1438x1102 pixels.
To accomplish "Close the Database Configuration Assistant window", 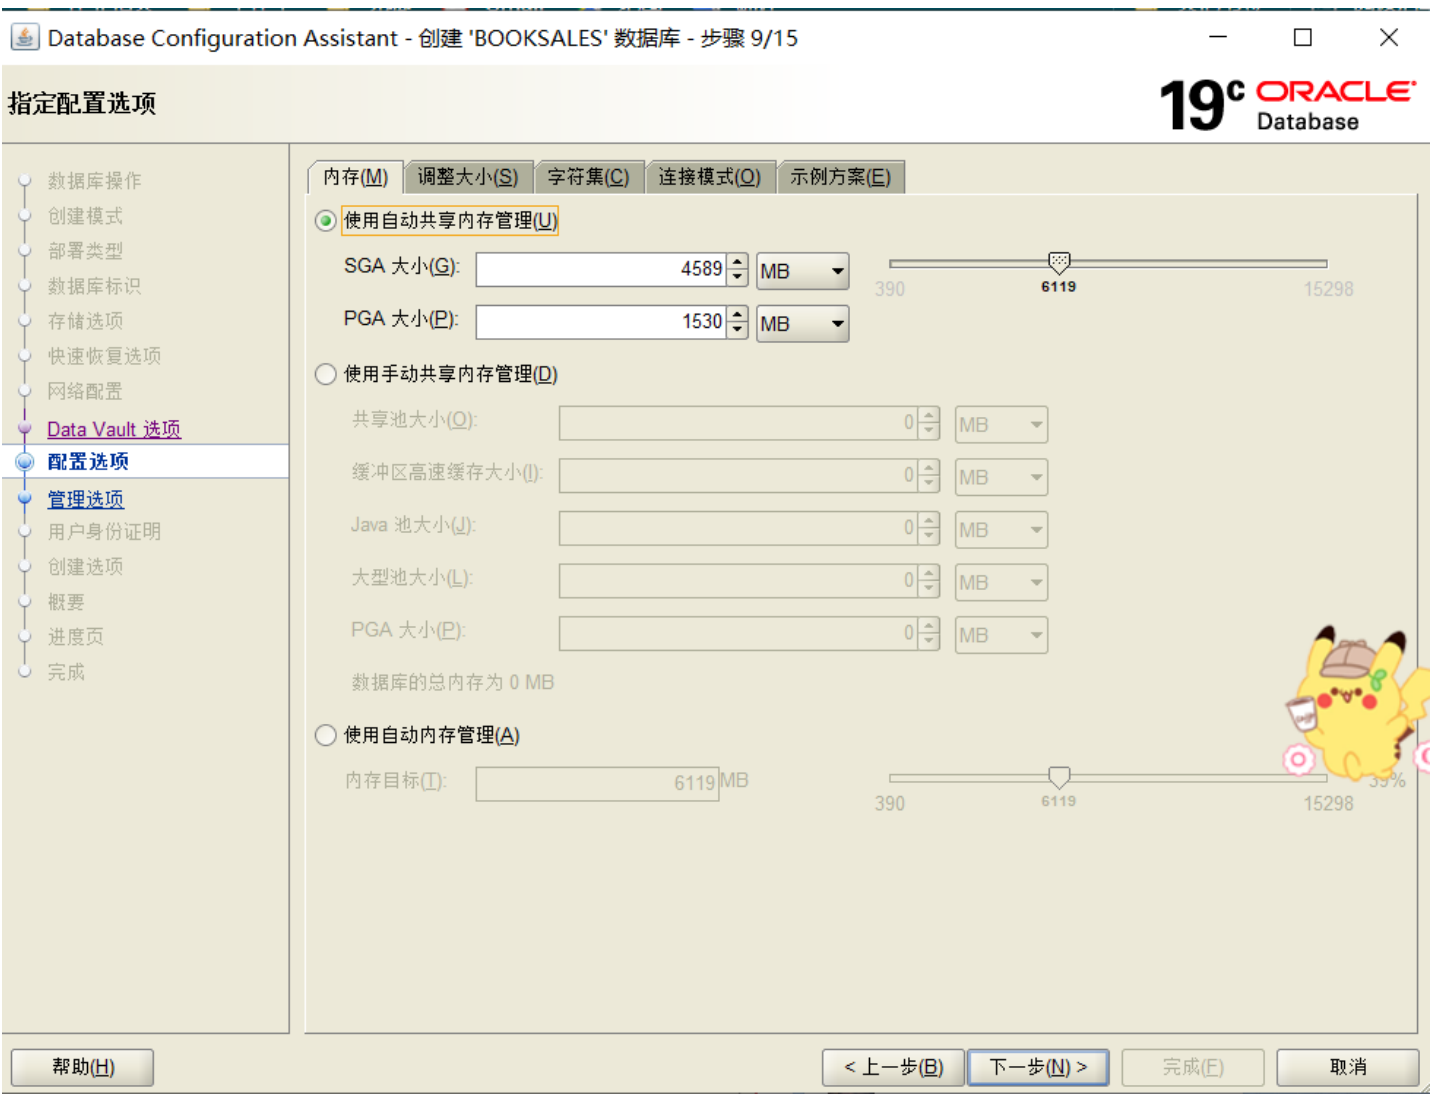I will (1389, 37).
